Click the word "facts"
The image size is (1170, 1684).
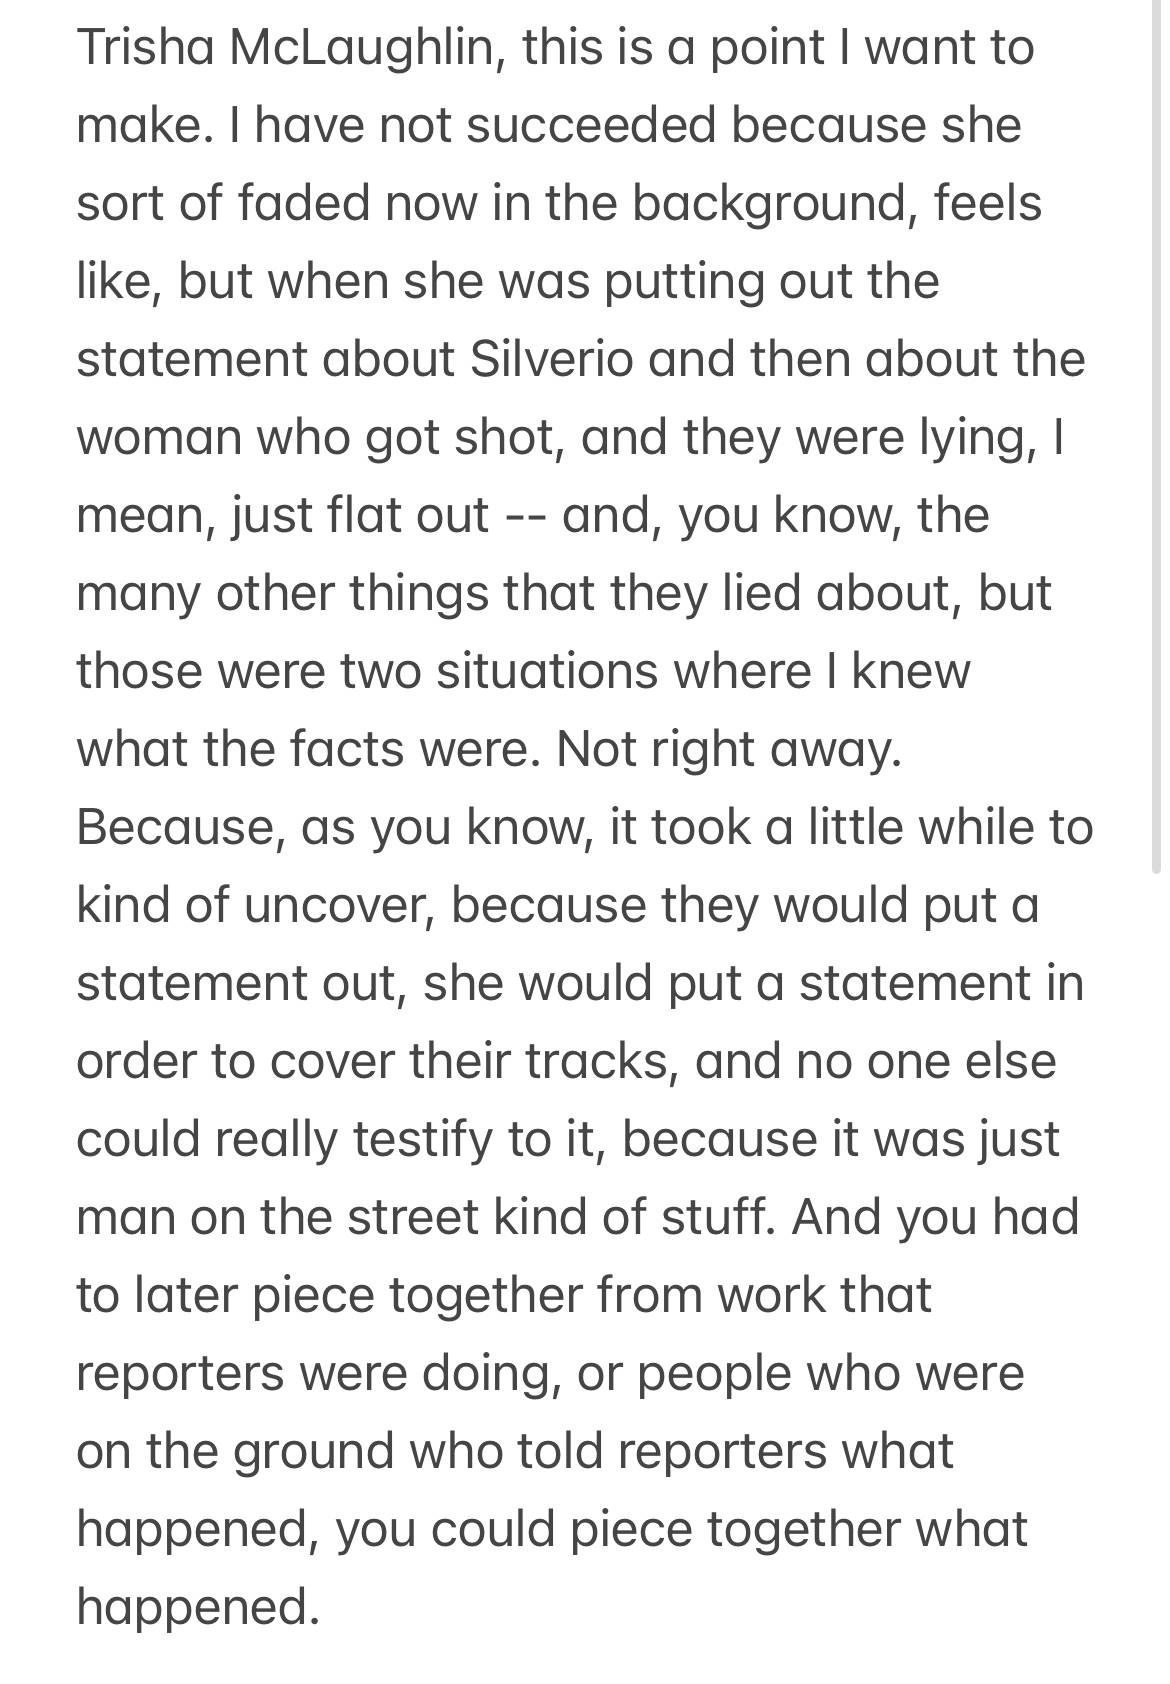pos(349,749)
